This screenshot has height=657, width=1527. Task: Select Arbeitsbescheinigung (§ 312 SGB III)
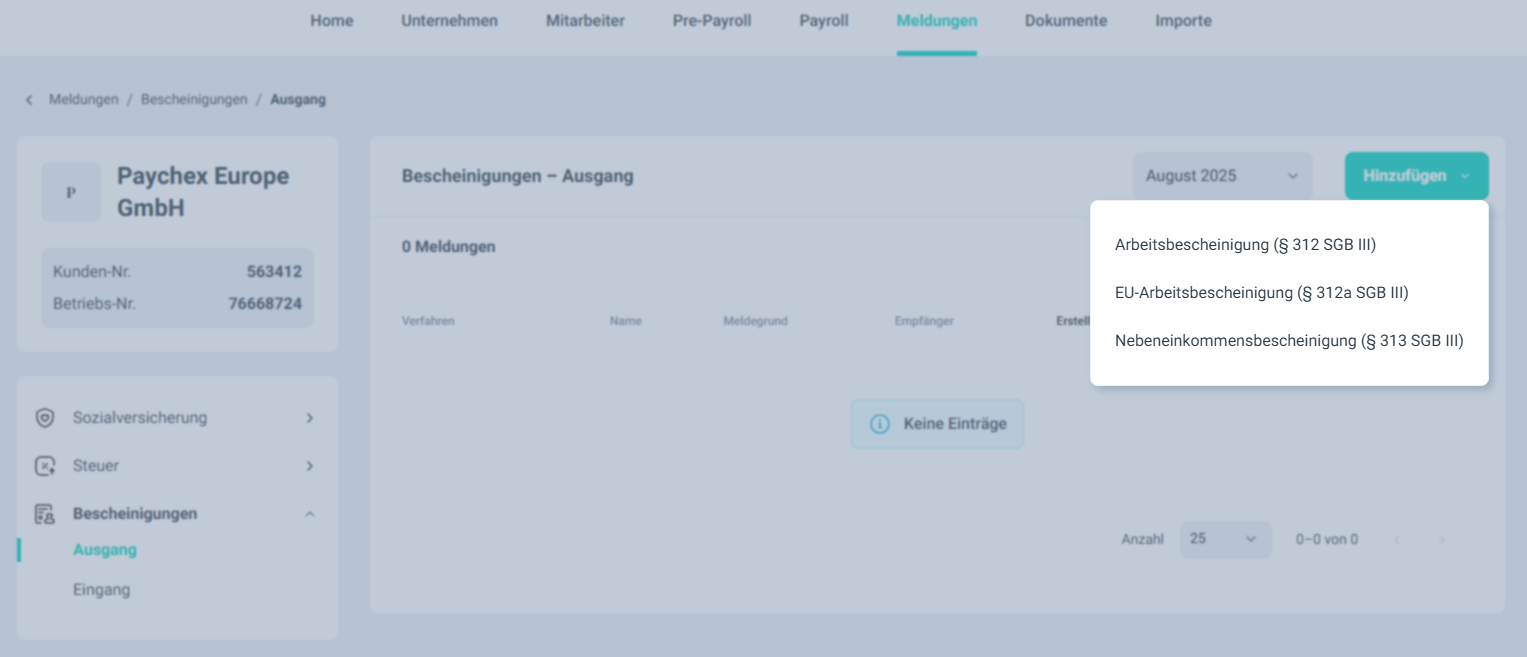click(x=1245, y=245)
